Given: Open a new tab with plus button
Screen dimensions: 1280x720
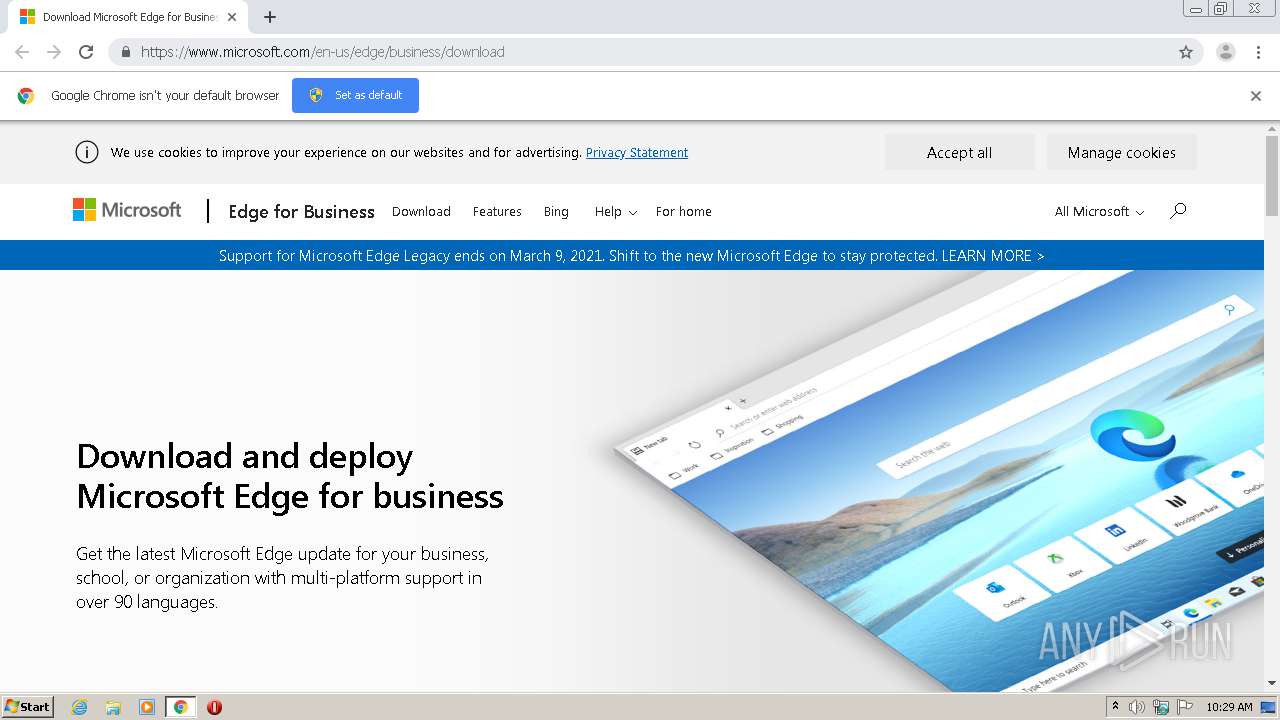Looking at the screenshot, I should point(270,17).
